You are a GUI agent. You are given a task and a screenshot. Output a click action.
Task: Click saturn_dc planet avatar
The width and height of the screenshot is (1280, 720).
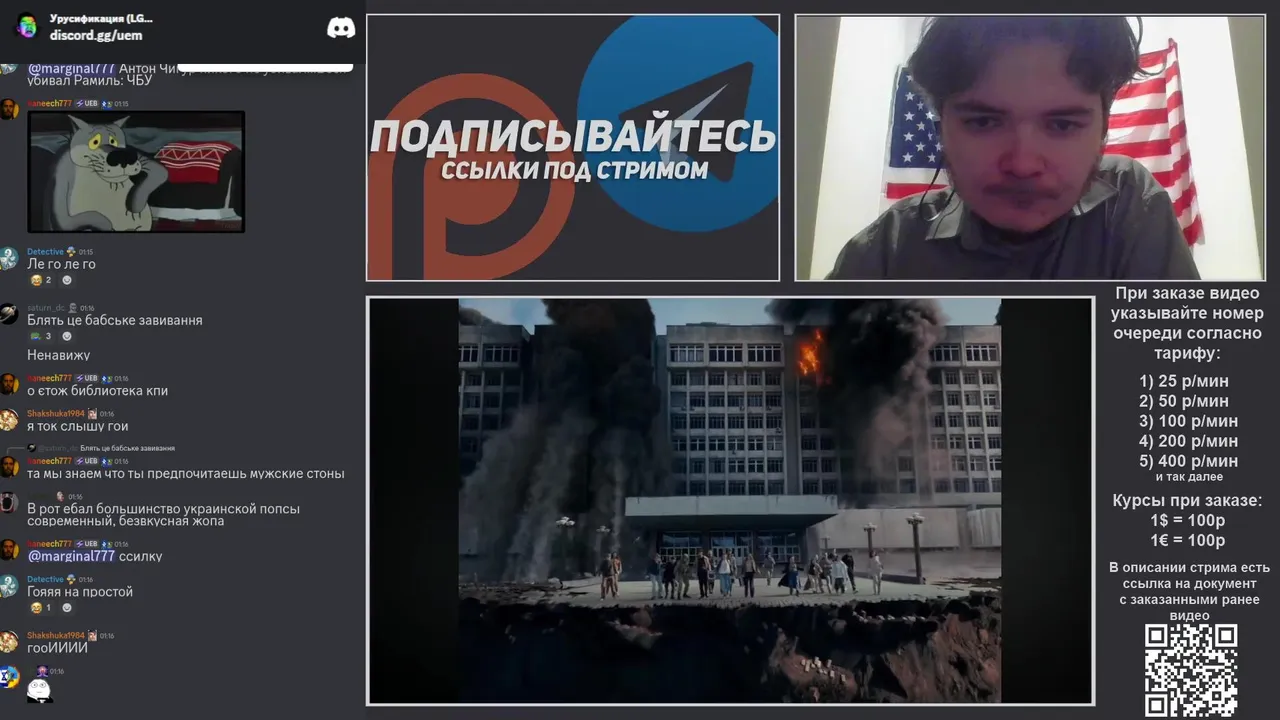pos(9,314)
